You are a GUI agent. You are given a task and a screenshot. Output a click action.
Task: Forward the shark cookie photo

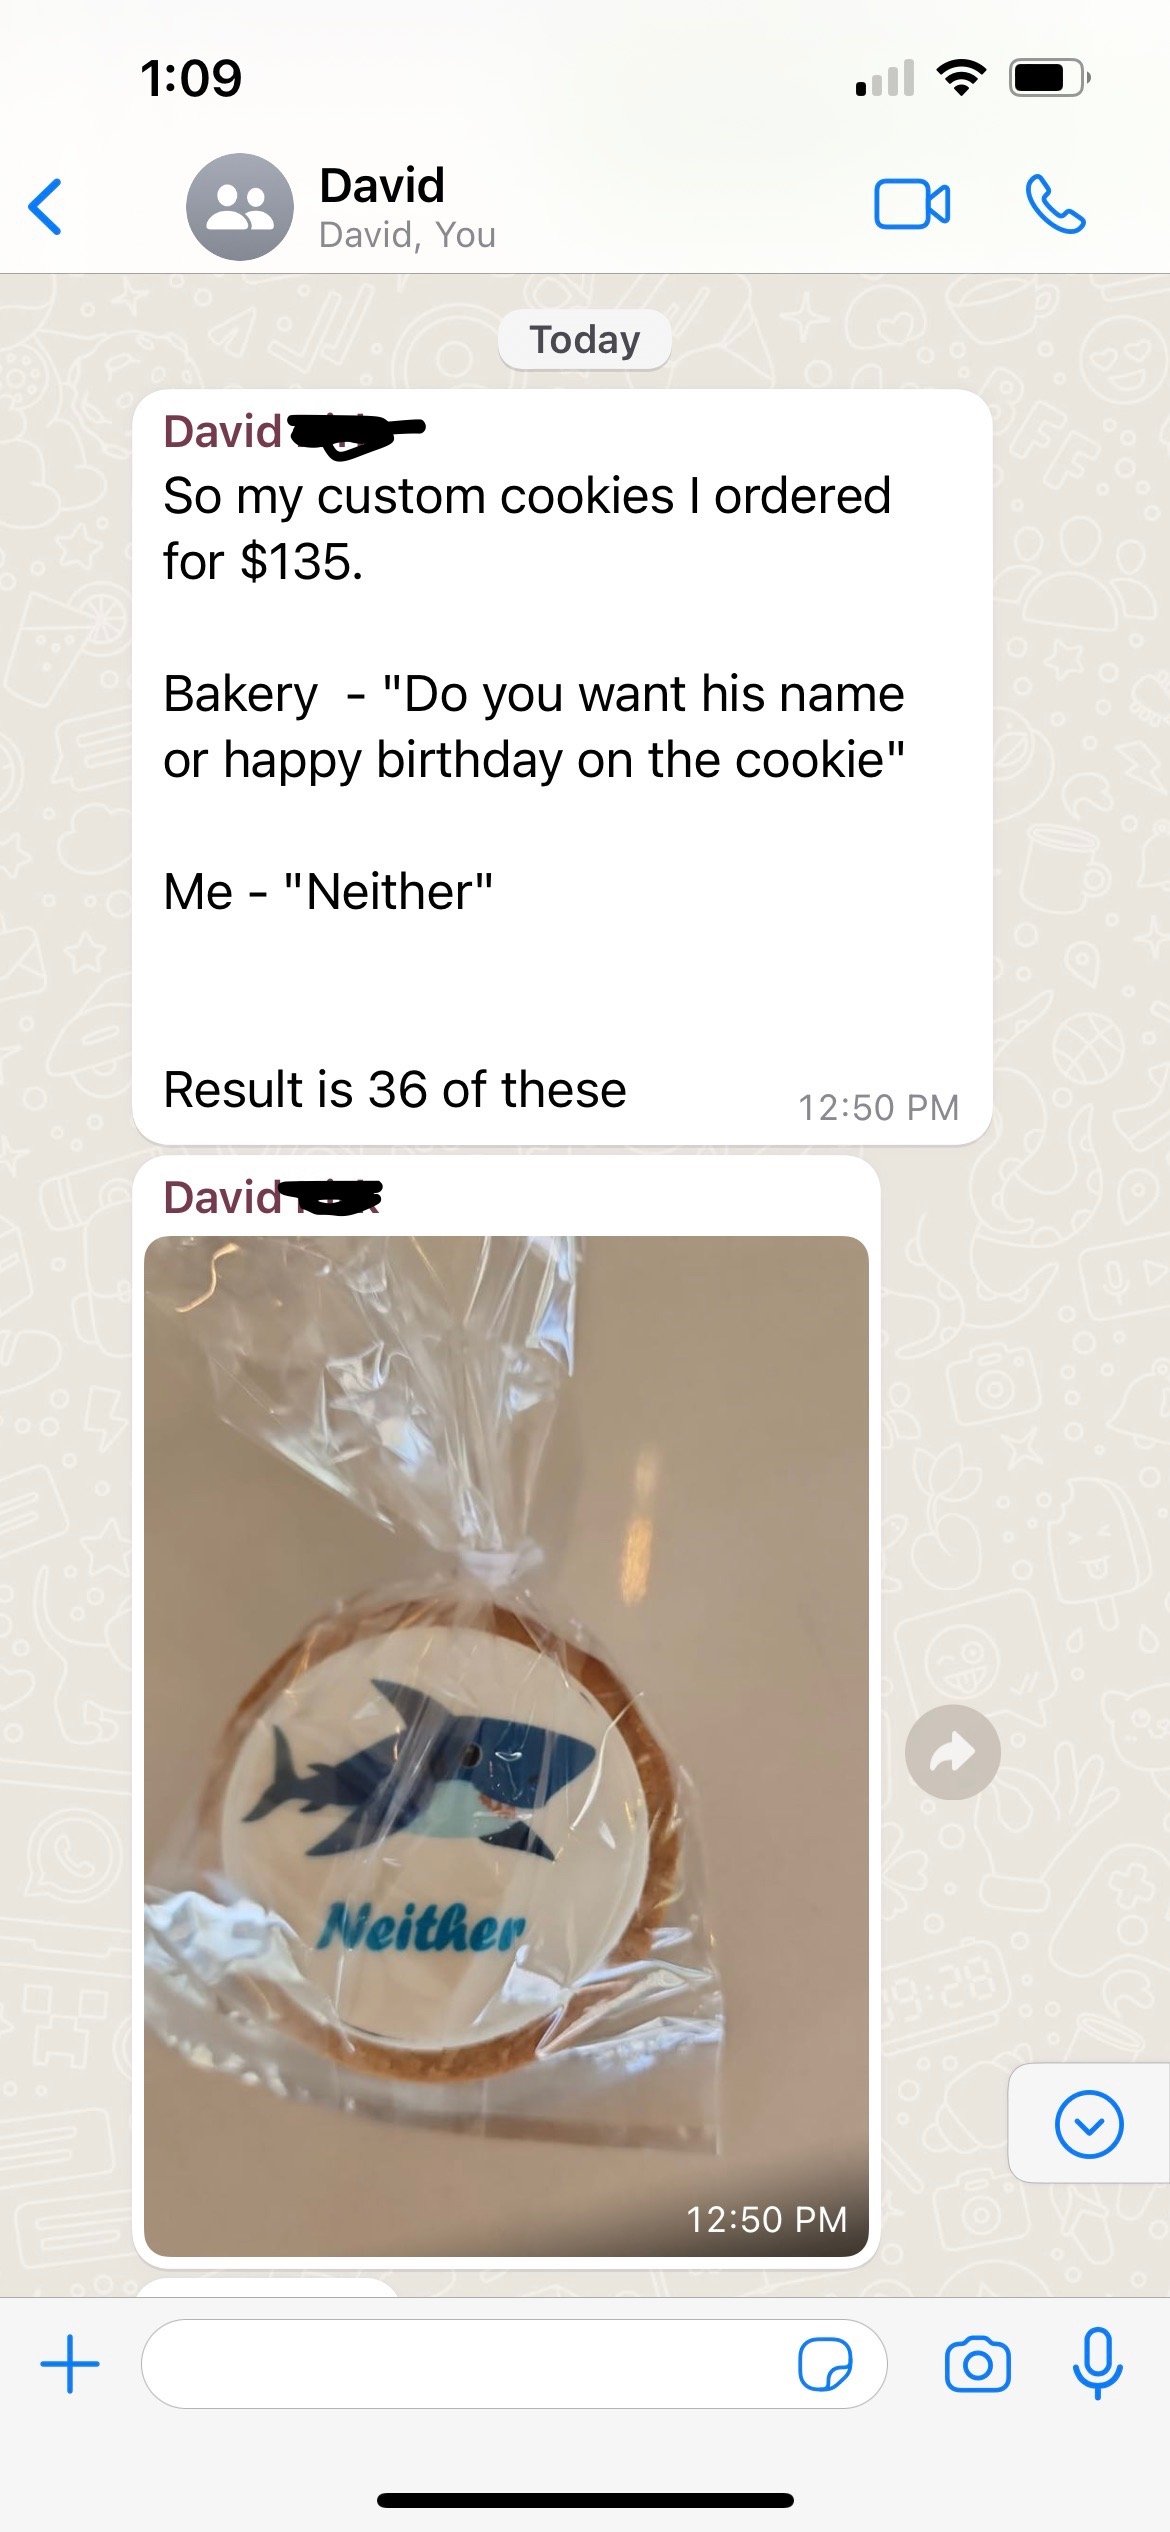coord(952,1752)
